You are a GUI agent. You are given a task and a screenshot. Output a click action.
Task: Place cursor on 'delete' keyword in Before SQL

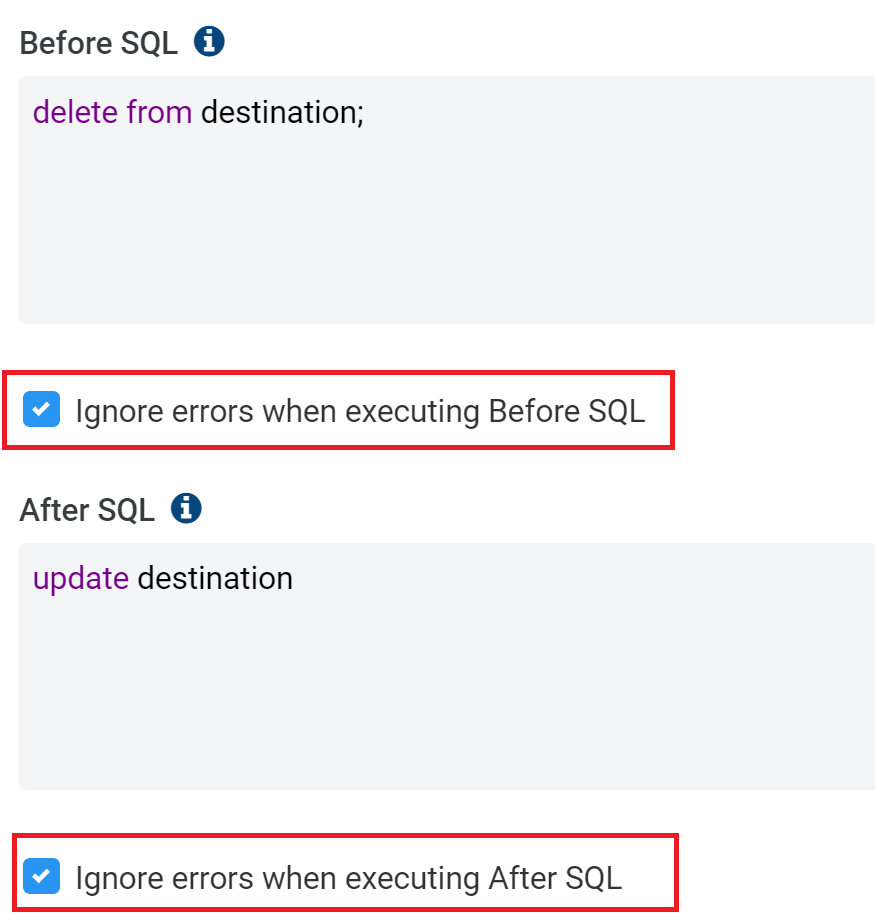tap(76, 112)
